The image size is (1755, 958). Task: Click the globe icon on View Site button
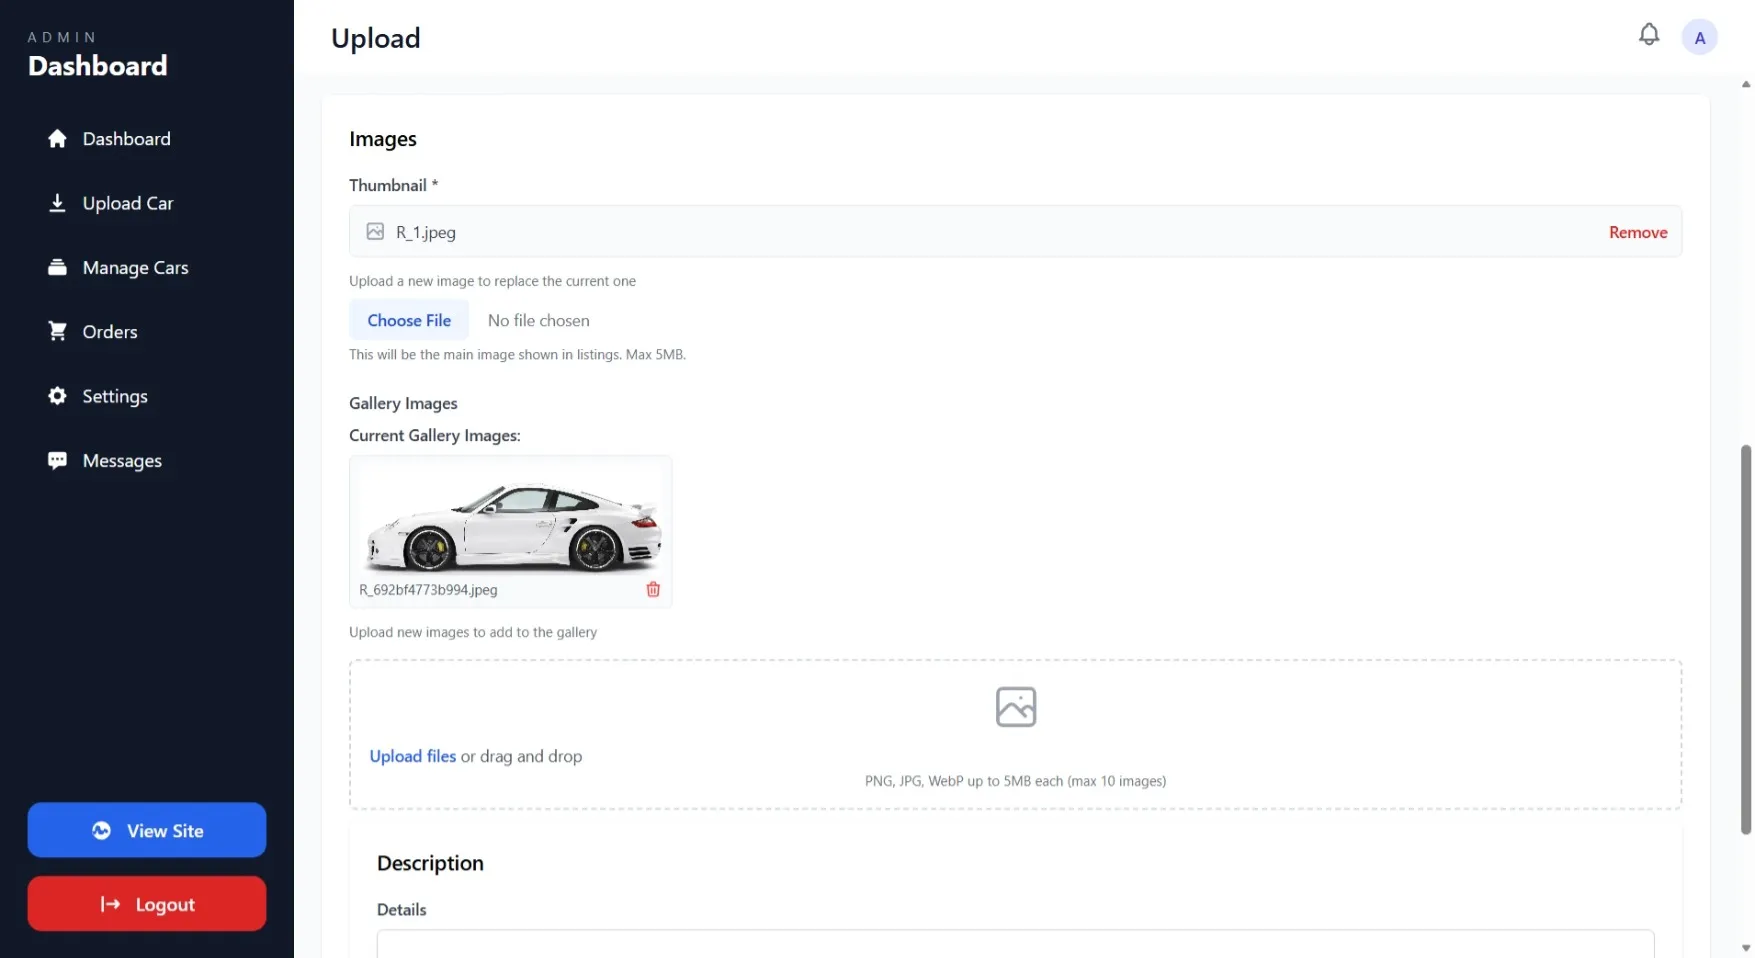pyautogui.click(x=101, y=830)
